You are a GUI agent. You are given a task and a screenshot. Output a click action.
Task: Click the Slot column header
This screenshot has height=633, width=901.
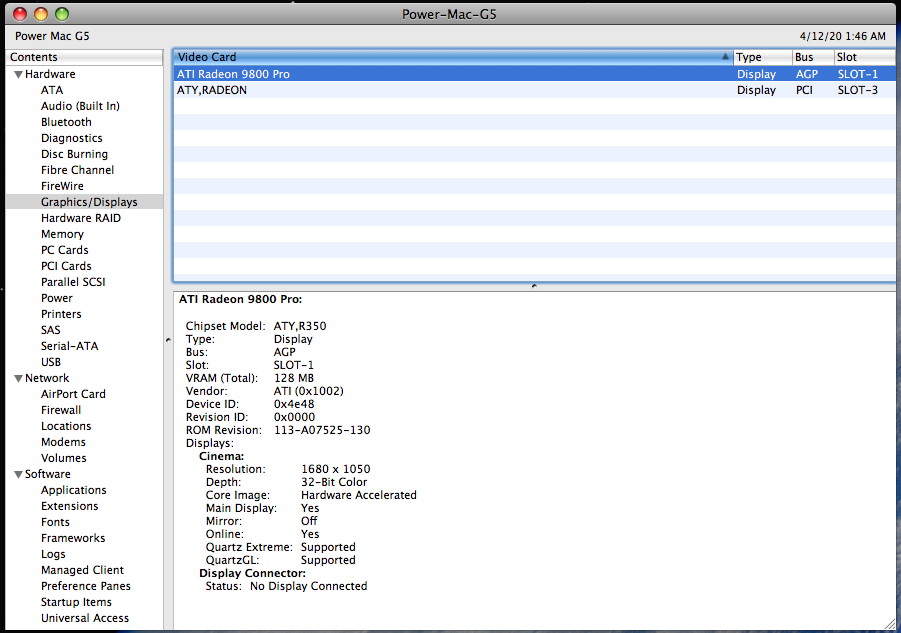coord(864,57)
